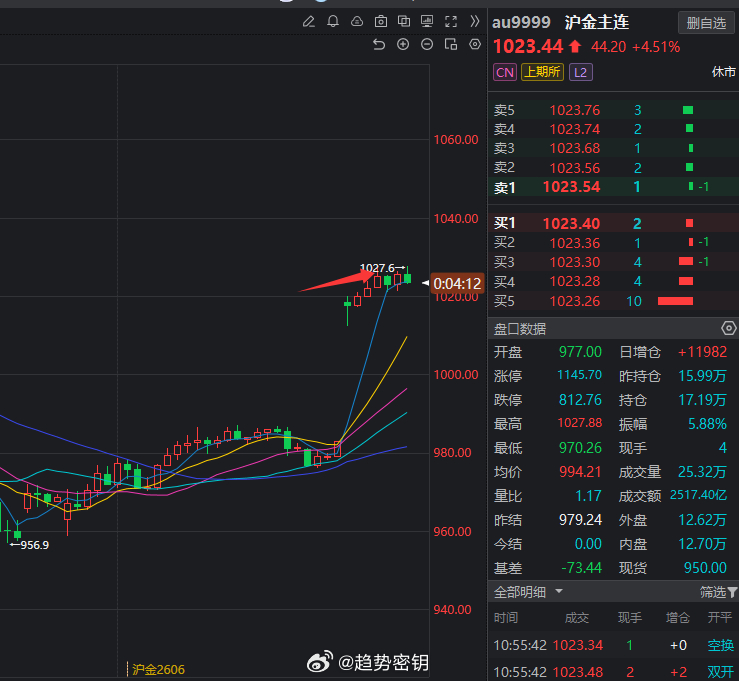Viewport: 739px width, 681px height.
Task: Undo with the back arrow icon
Action: (x=379, y=45)
